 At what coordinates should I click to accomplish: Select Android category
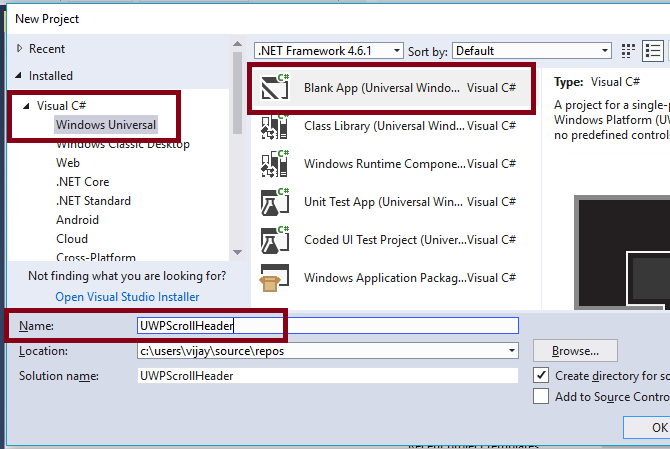click(77, 220)
